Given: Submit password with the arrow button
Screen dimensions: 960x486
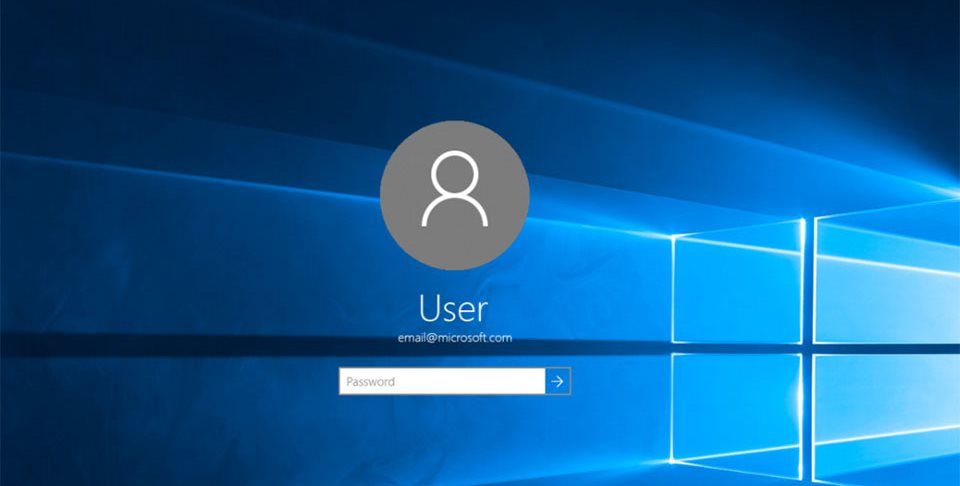Looking at the screenshot, I should (x=558, y=381).
